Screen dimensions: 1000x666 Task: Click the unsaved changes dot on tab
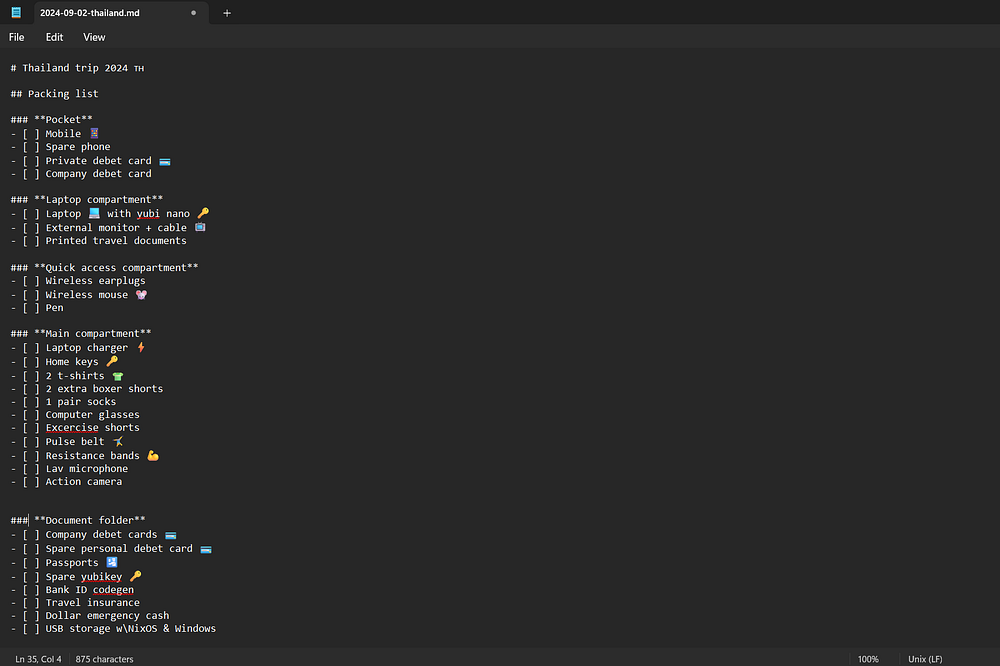(193, 13)
